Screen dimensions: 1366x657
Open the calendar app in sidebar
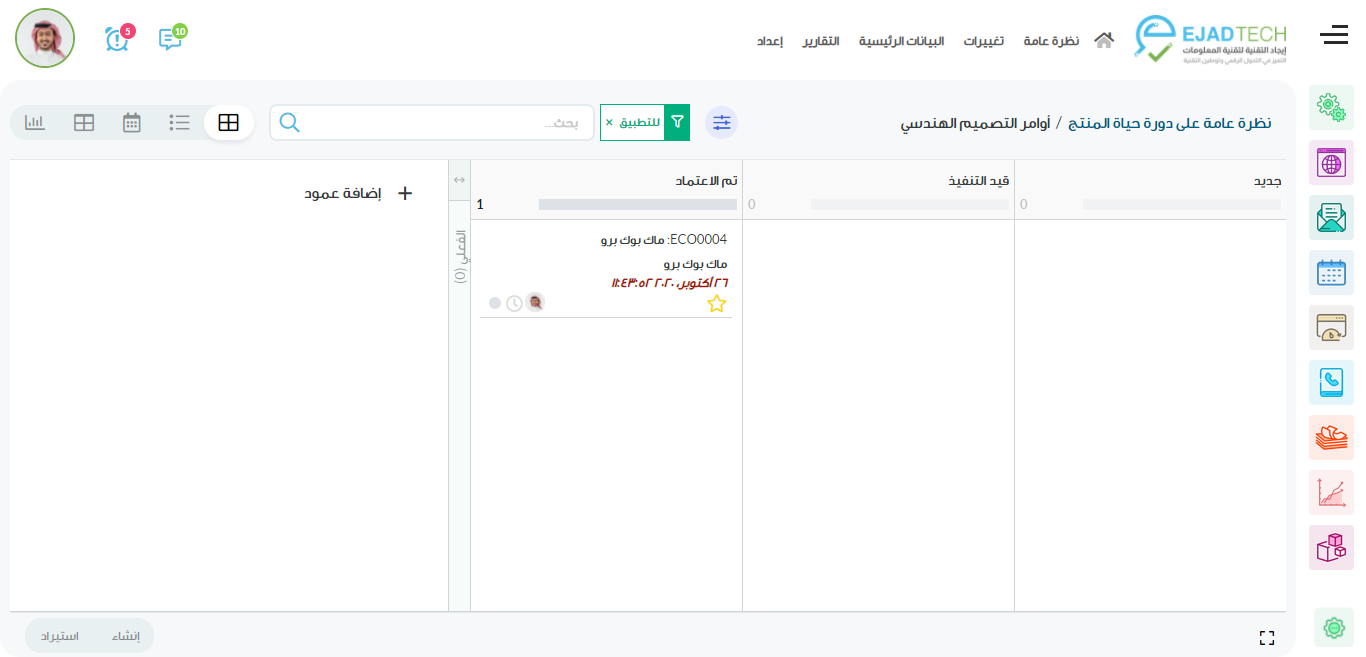(1331, 272)
